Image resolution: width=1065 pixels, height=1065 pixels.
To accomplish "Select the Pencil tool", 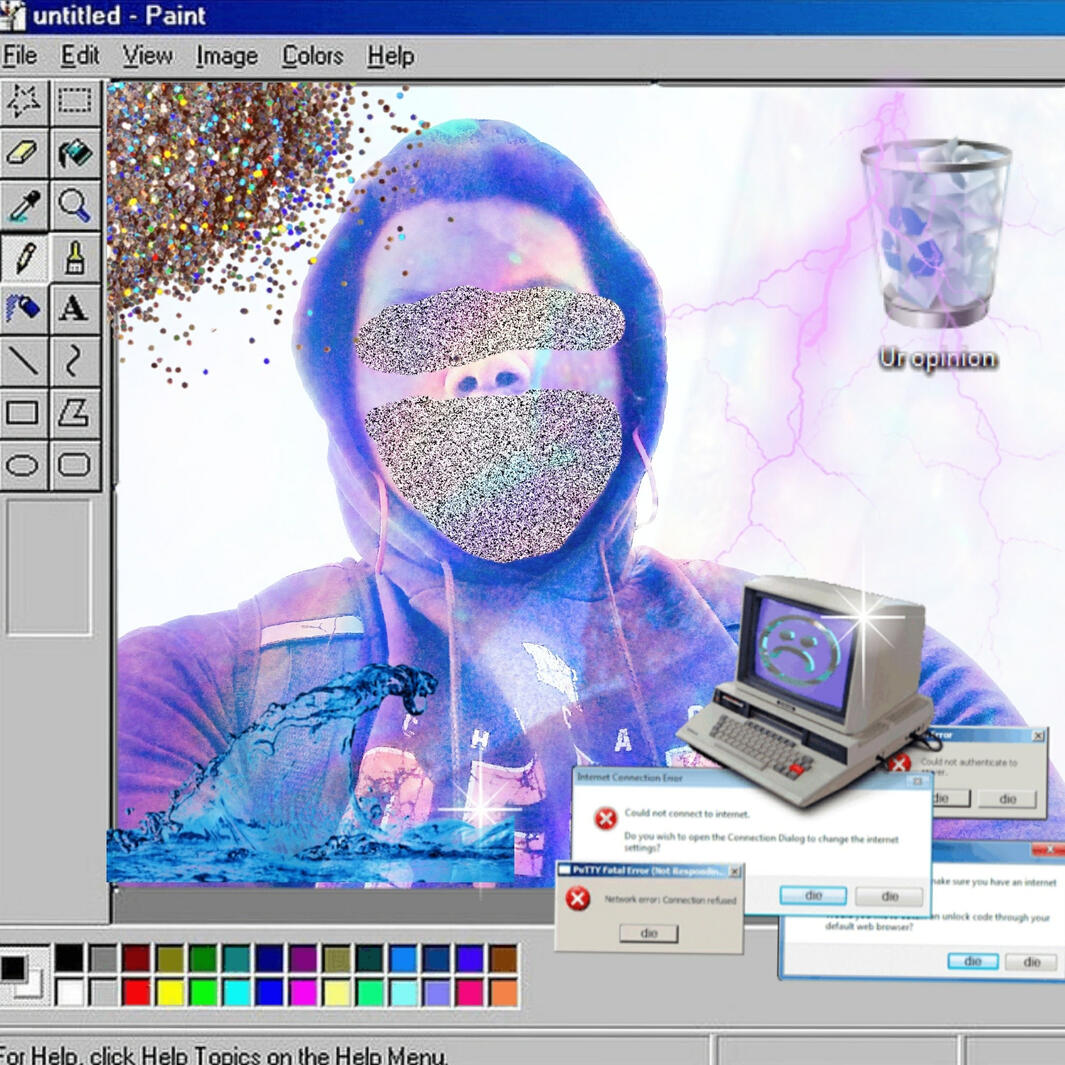I will point(23,257).
